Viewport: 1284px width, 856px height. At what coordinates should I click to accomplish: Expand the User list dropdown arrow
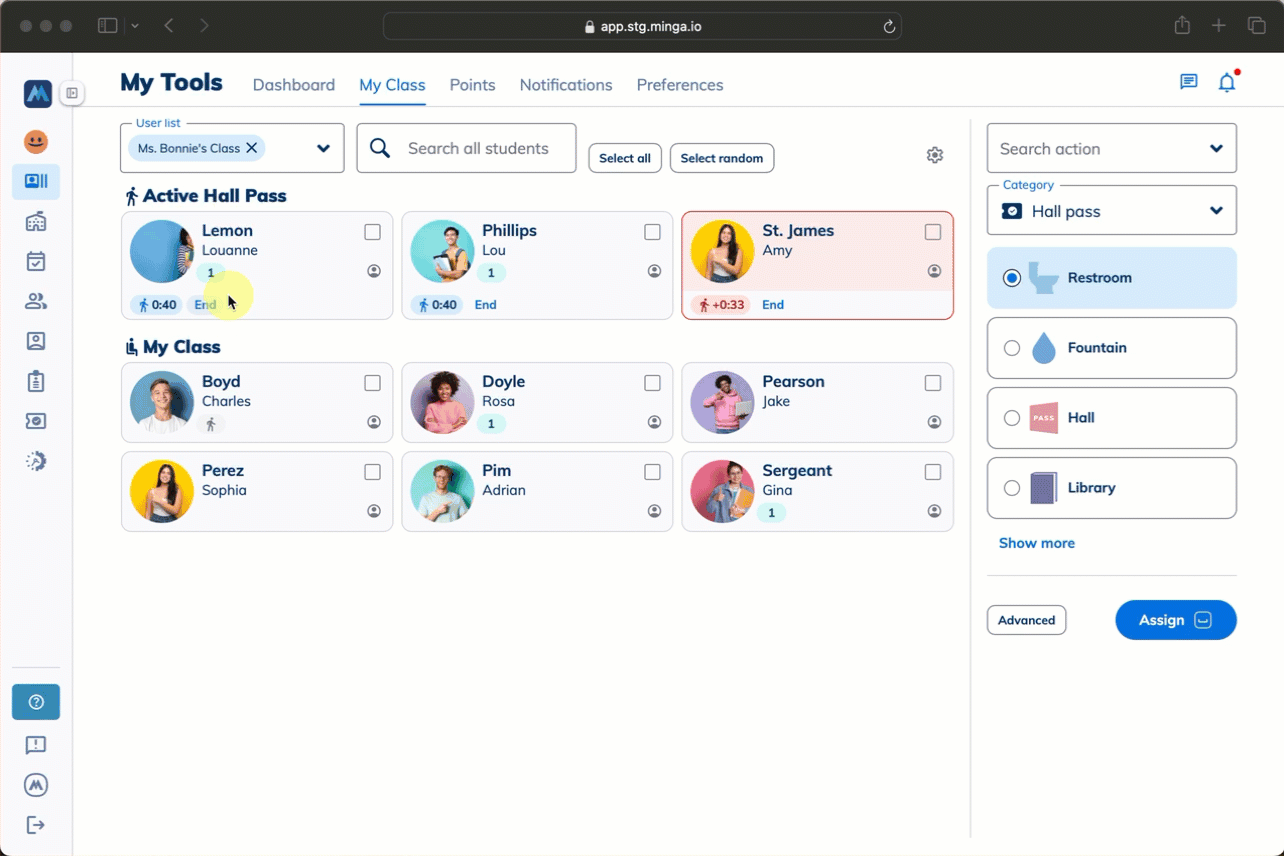coord(323,149)
